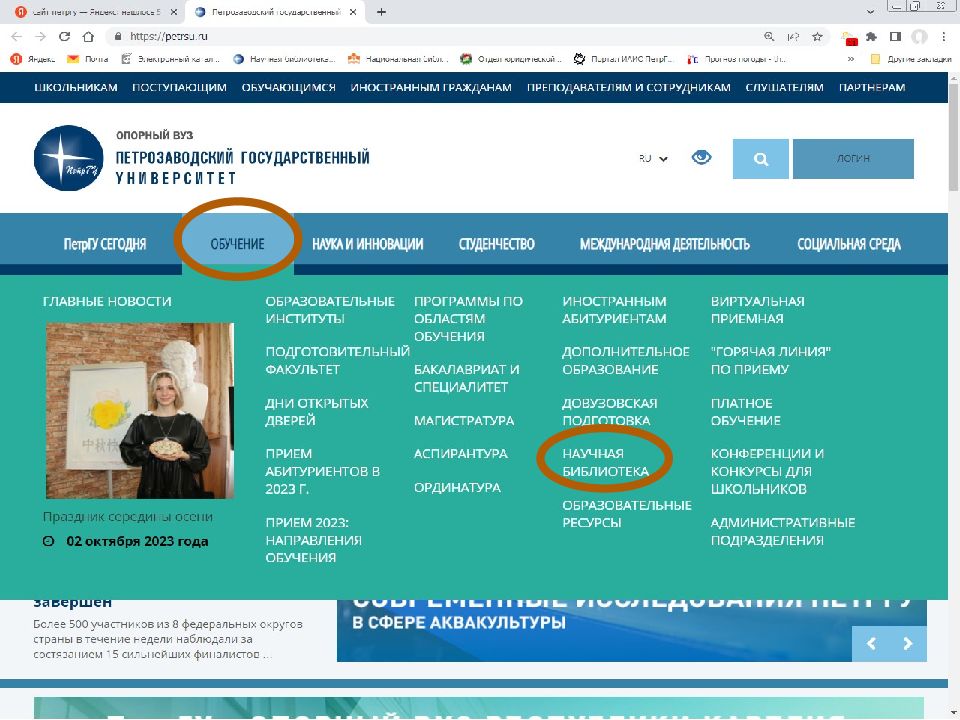
Task: Click the browser reload page icon
Action: pos(65,36)
